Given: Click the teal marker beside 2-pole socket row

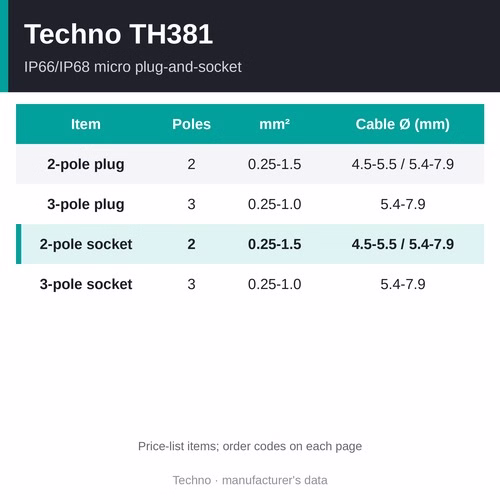Looking at the screenshot, I should [19, 244].
